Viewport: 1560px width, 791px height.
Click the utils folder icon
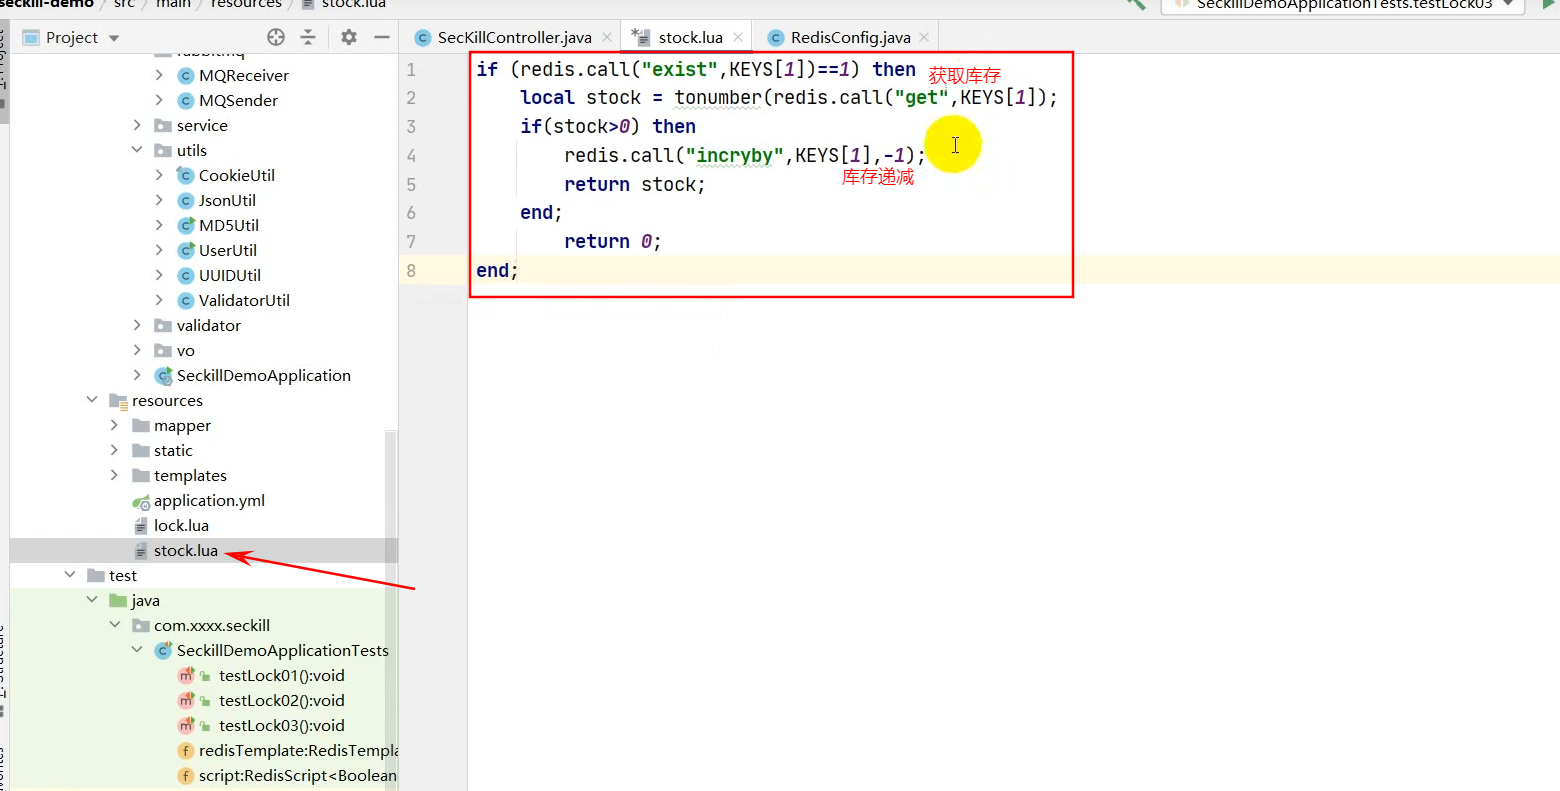pos(163,150)
